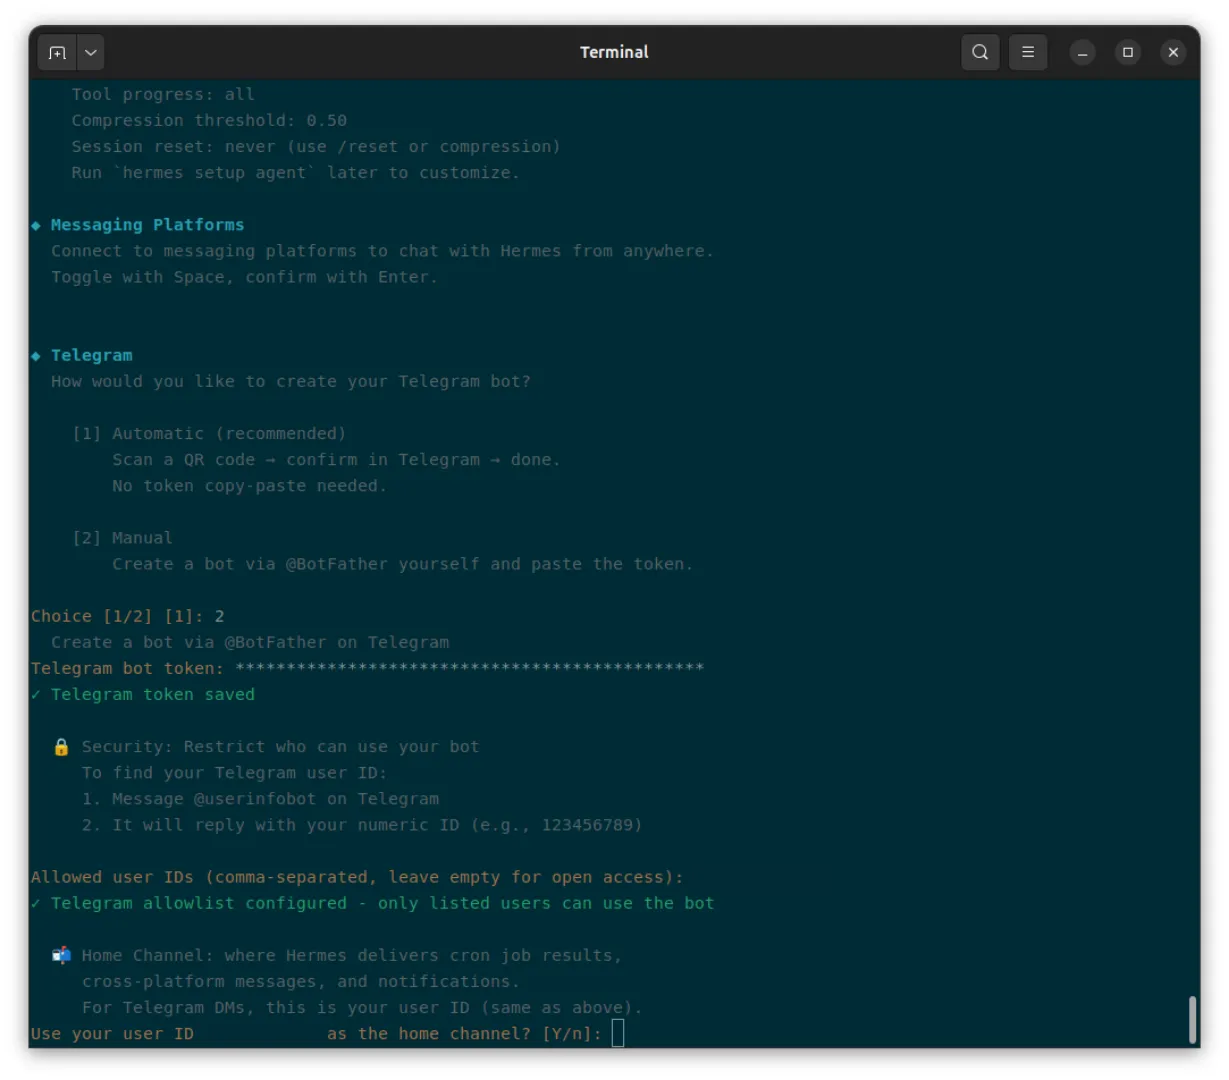The image size is (1229, 1080).
Task: Click the terminal scrollbar handle
Action: [x=1192, y=1020]
